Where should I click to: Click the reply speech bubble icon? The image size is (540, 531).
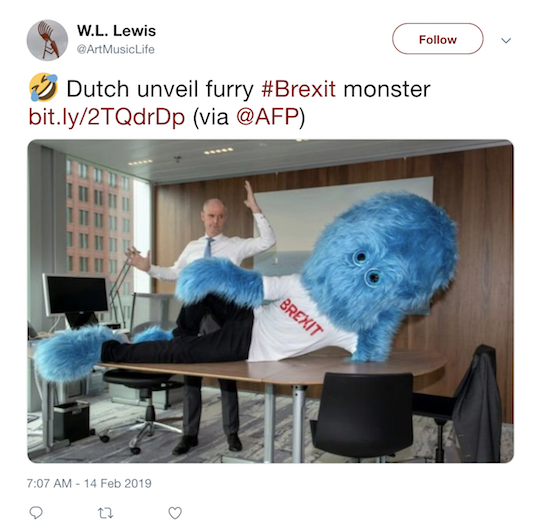click(x=36, y=513)
